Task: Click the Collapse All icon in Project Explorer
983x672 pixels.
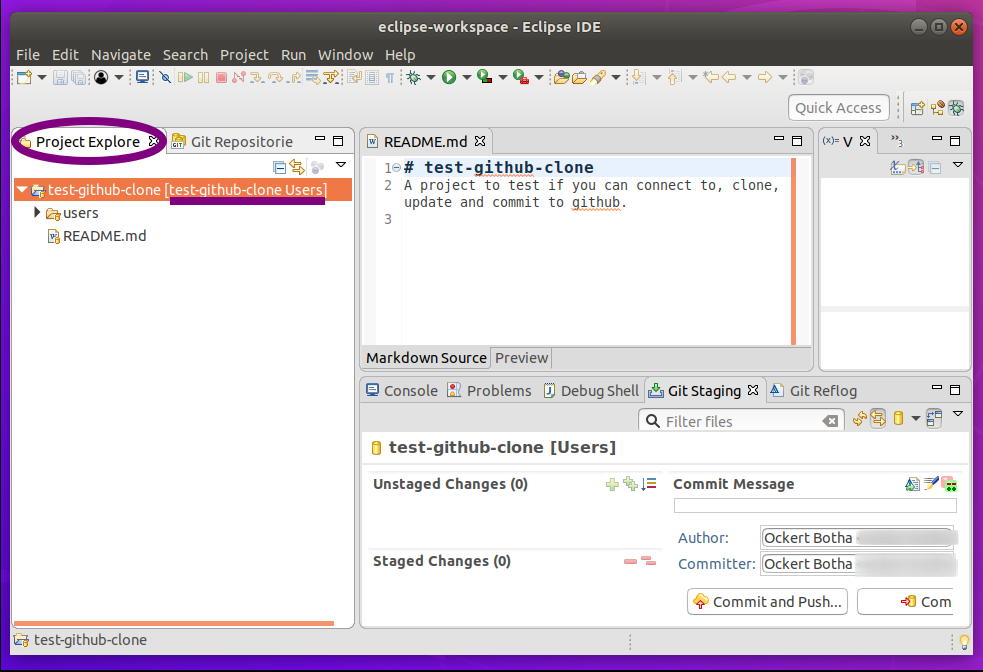Action: (x=280, y=167)
